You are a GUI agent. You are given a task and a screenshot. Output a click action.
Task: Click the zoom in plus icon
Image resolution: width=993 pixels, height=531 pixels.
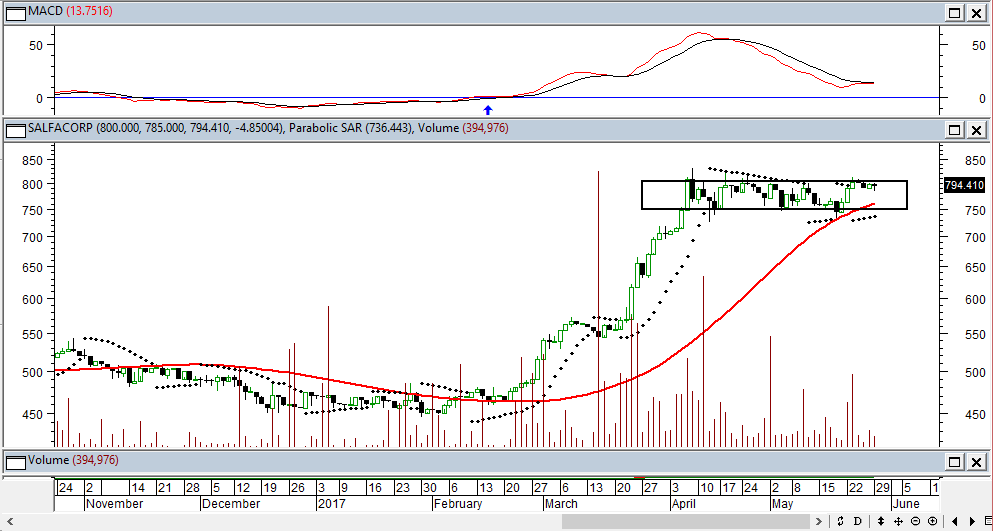932,521
